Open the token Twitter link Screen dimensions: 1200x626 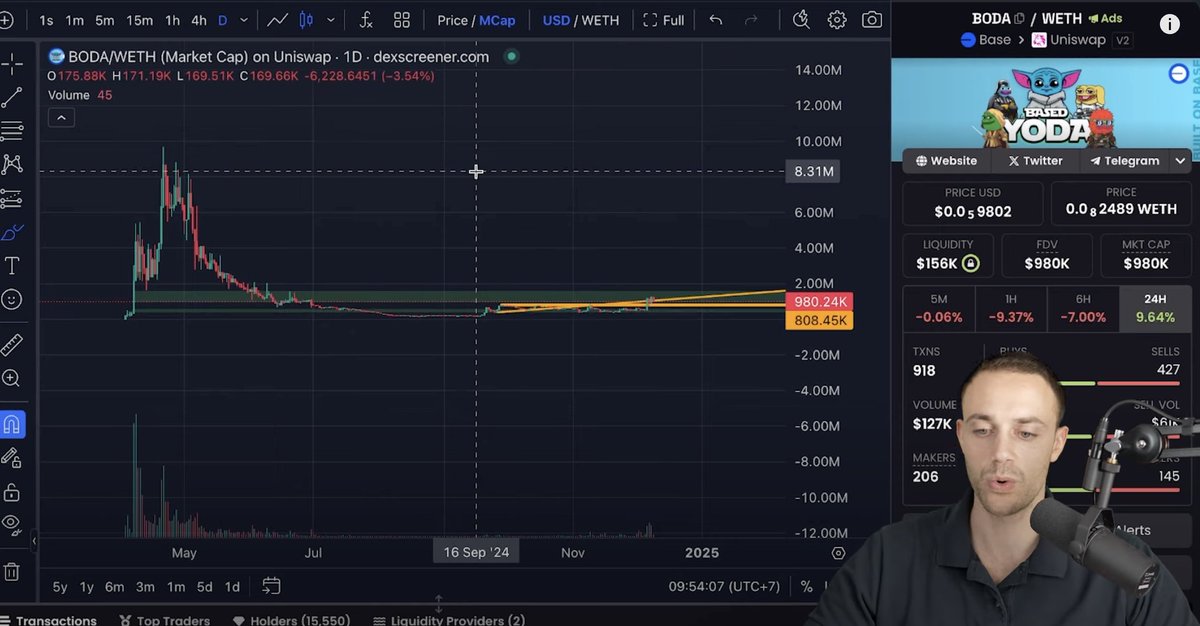click(1035, 160)
